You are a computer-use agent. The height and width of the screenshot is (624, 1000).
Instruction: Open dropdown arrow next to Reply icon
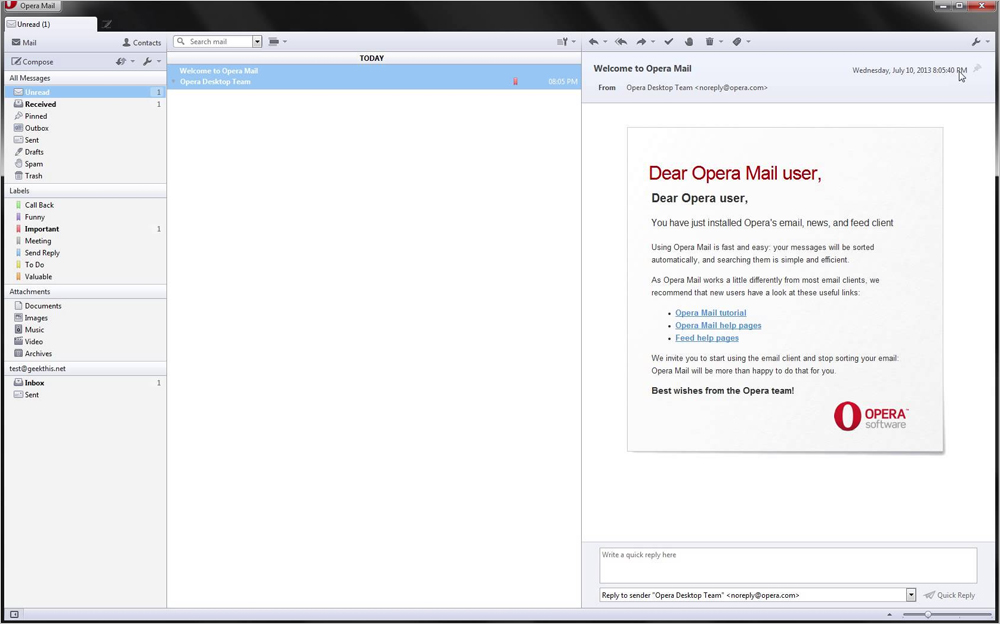[605, 41]
